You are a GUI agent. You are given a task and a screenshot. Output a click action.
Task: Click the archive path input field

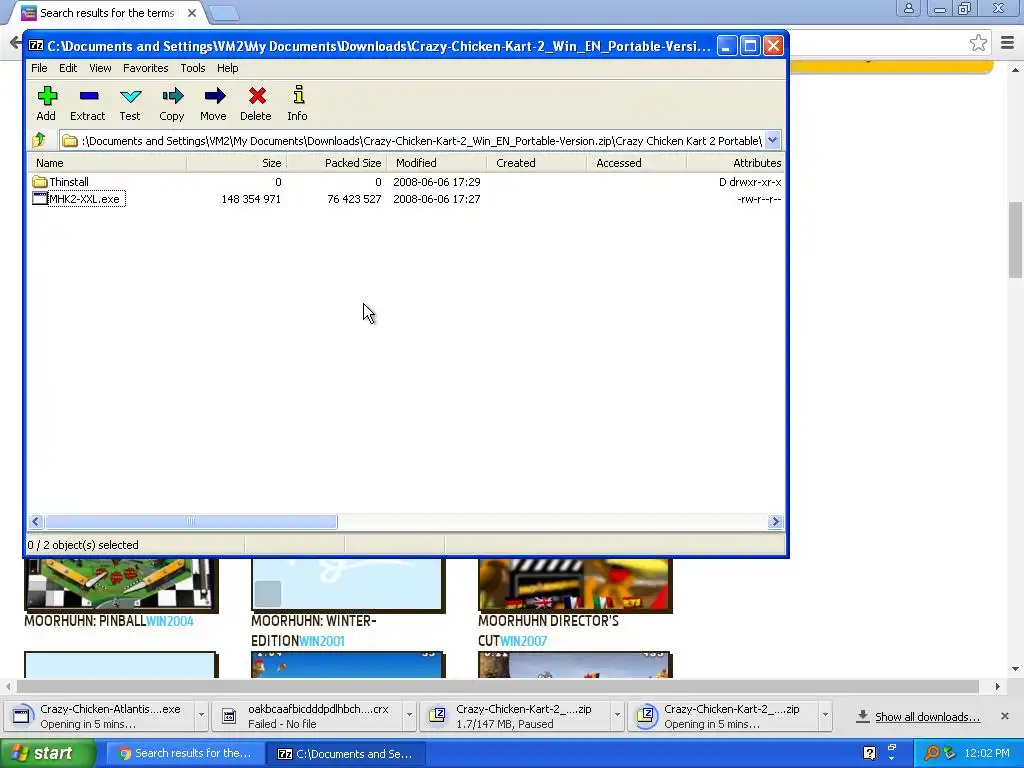(413, 140)
